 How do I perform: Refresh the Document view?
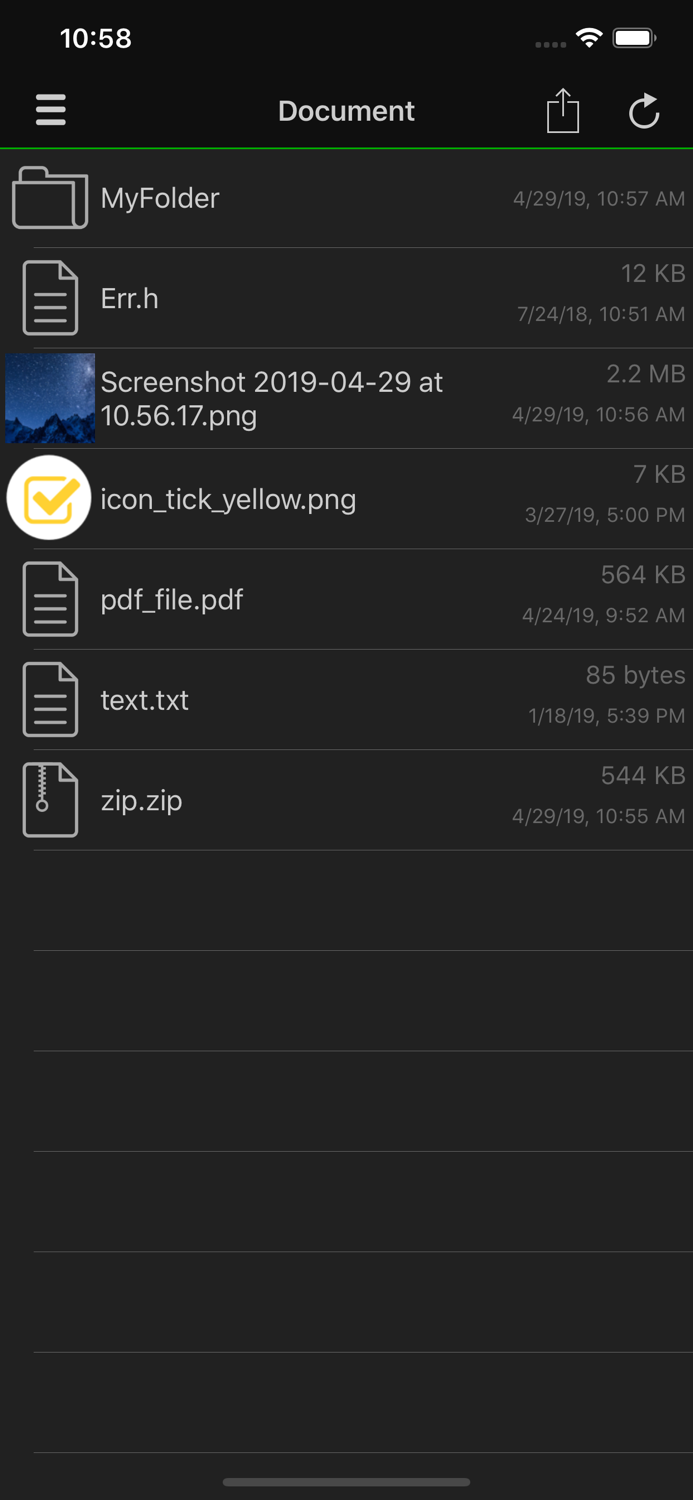[x=644, y=111]
